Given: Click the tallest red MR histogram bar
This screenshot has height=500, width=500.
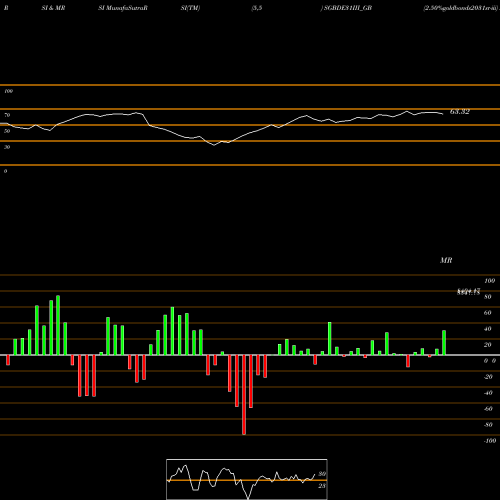Looking at the screenshot, I should pyautogui.click(x=244, y=395).
